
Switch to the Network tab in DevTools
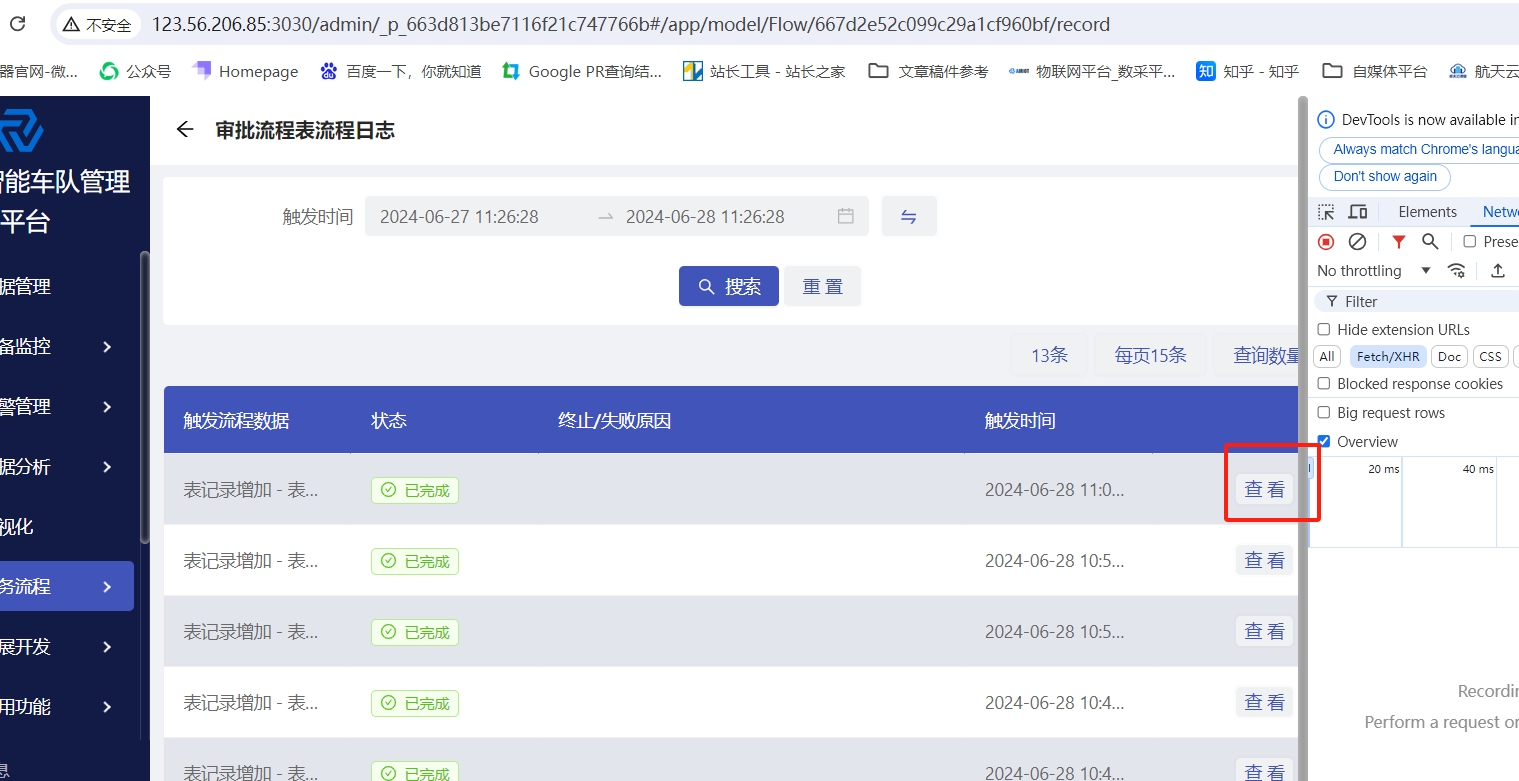[1500, 212]
